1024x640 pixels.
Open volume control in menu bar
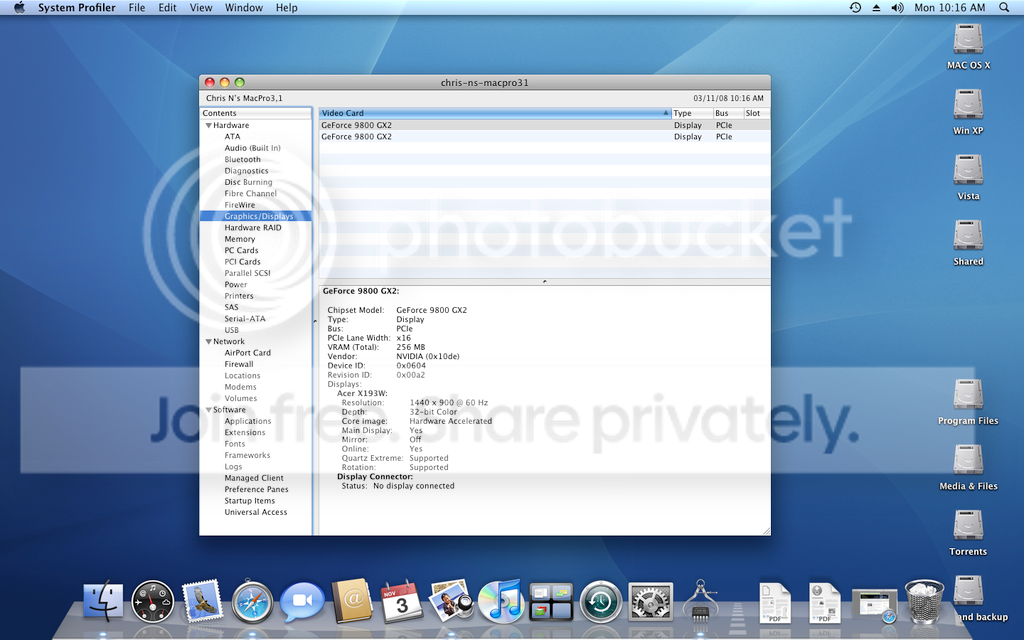point(897,8)
